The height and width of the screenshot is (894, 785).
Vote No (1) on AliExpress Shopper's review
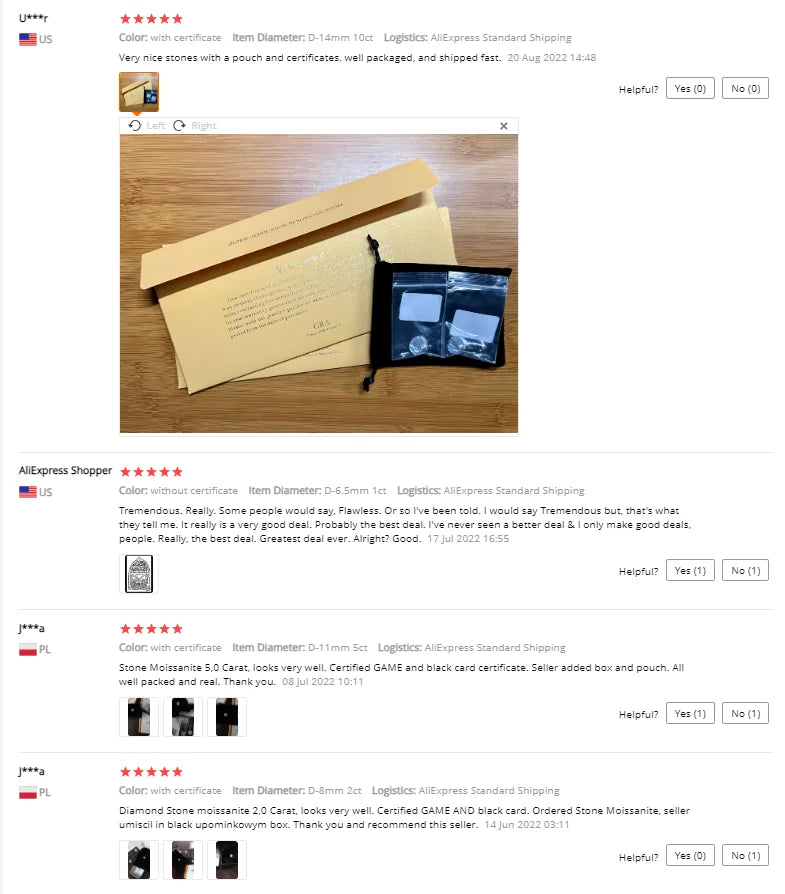[745, 570]
